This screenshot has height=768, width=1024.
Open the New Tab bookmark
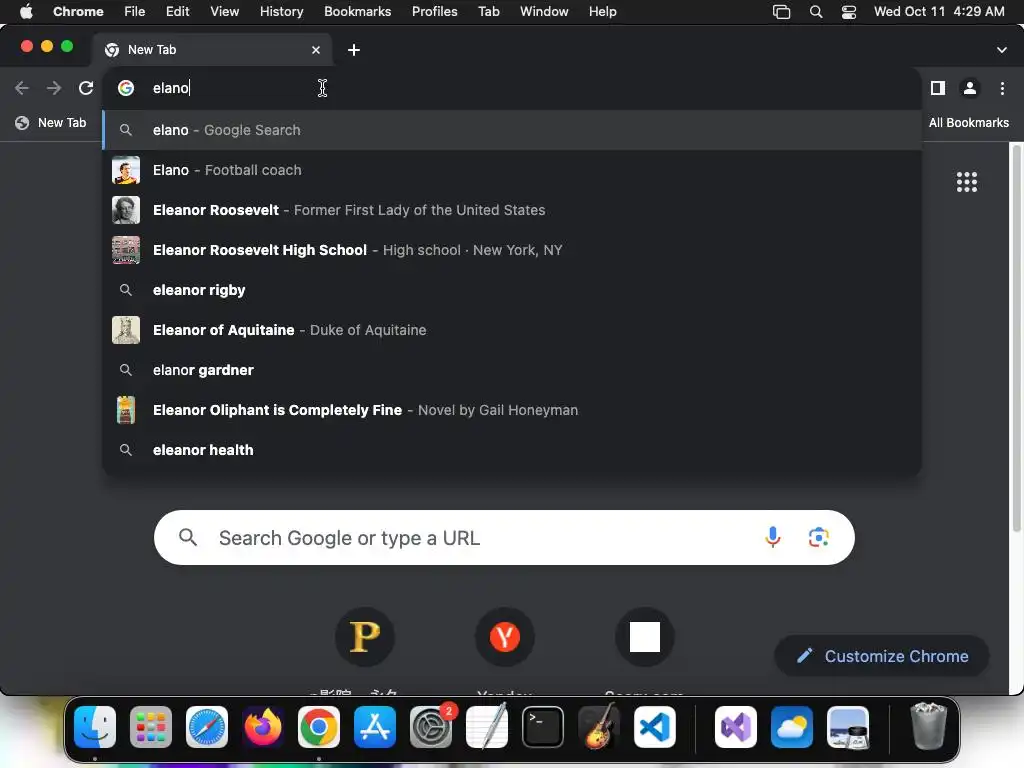[51, 123]
